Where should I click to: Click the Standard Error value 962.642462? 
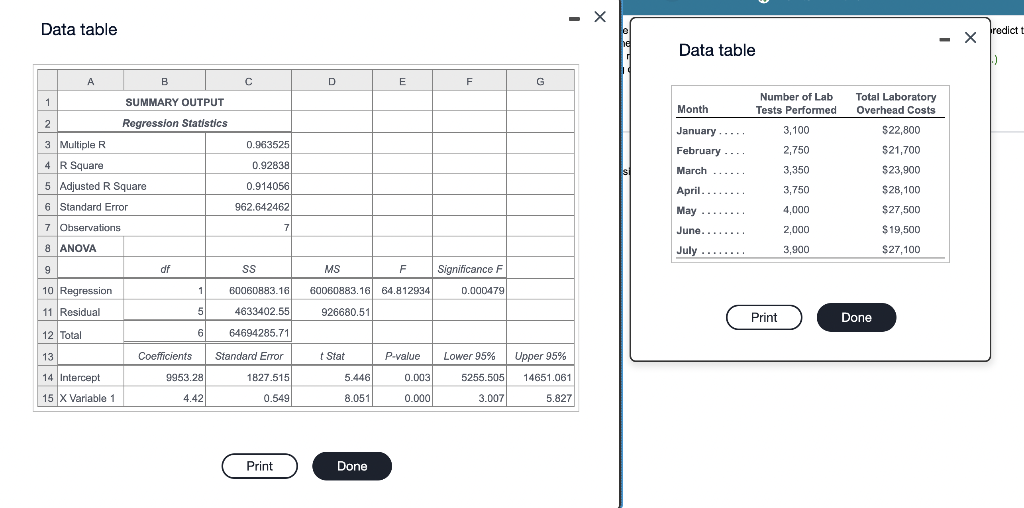(263, 207)
